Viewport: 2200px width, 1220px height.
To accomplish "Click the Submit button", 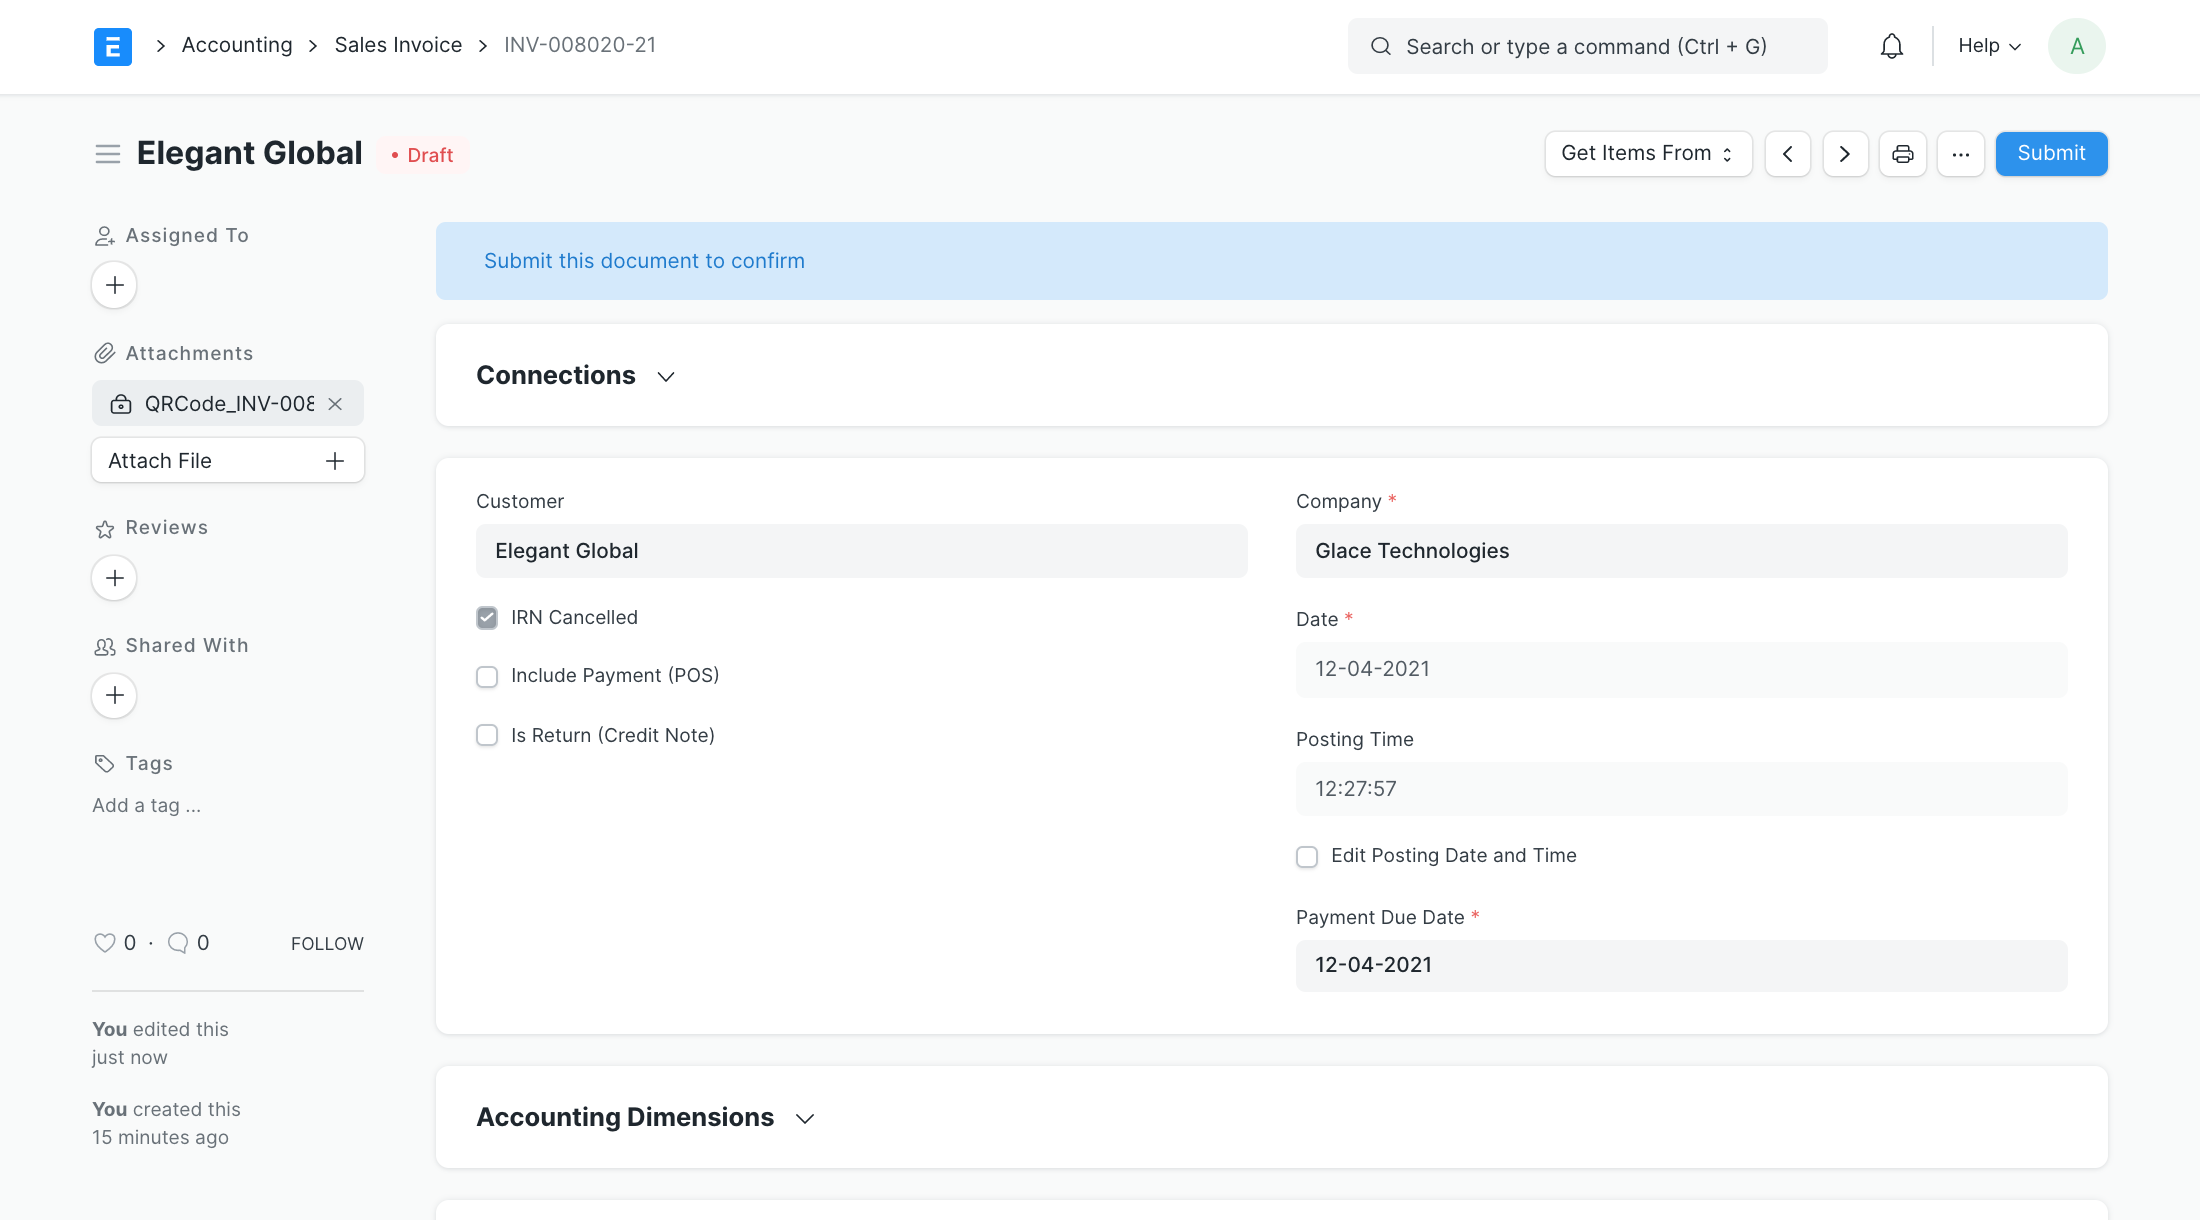I will coord(2051,154).
